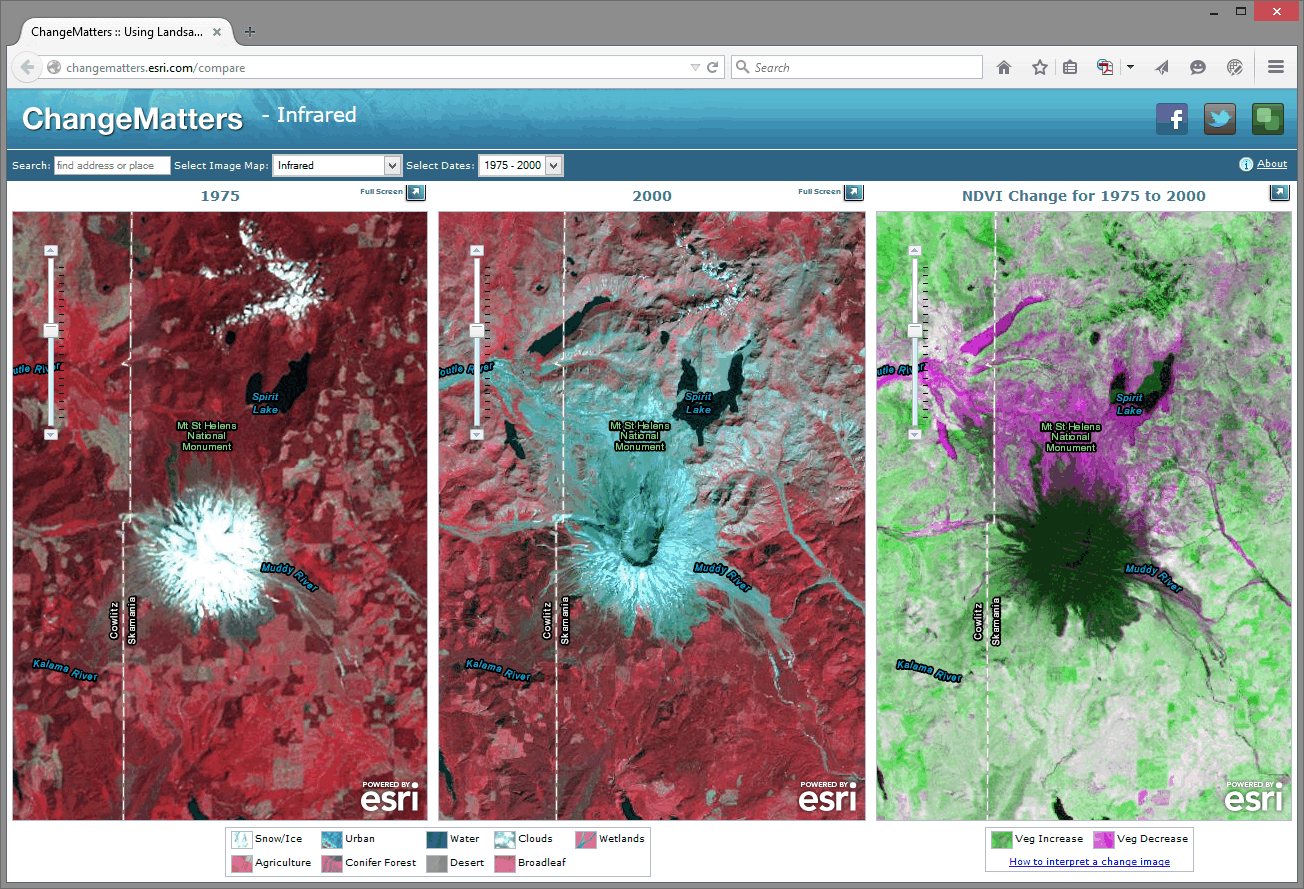Click Esri logo on the 2000 map
The image size is (1304, 889).
(x=827, y=797)
